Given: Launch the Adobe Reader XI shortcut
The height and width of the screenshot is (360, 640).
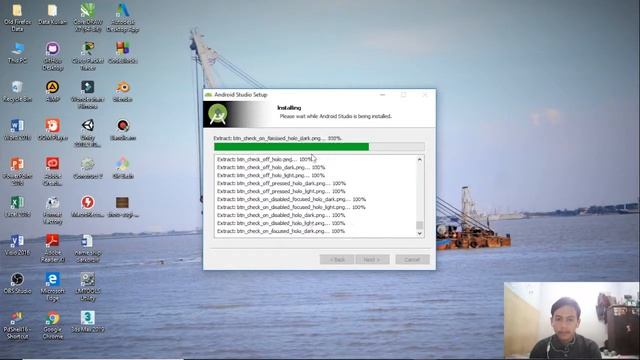Looking at the screenshot, I should [x=52, y=248].
